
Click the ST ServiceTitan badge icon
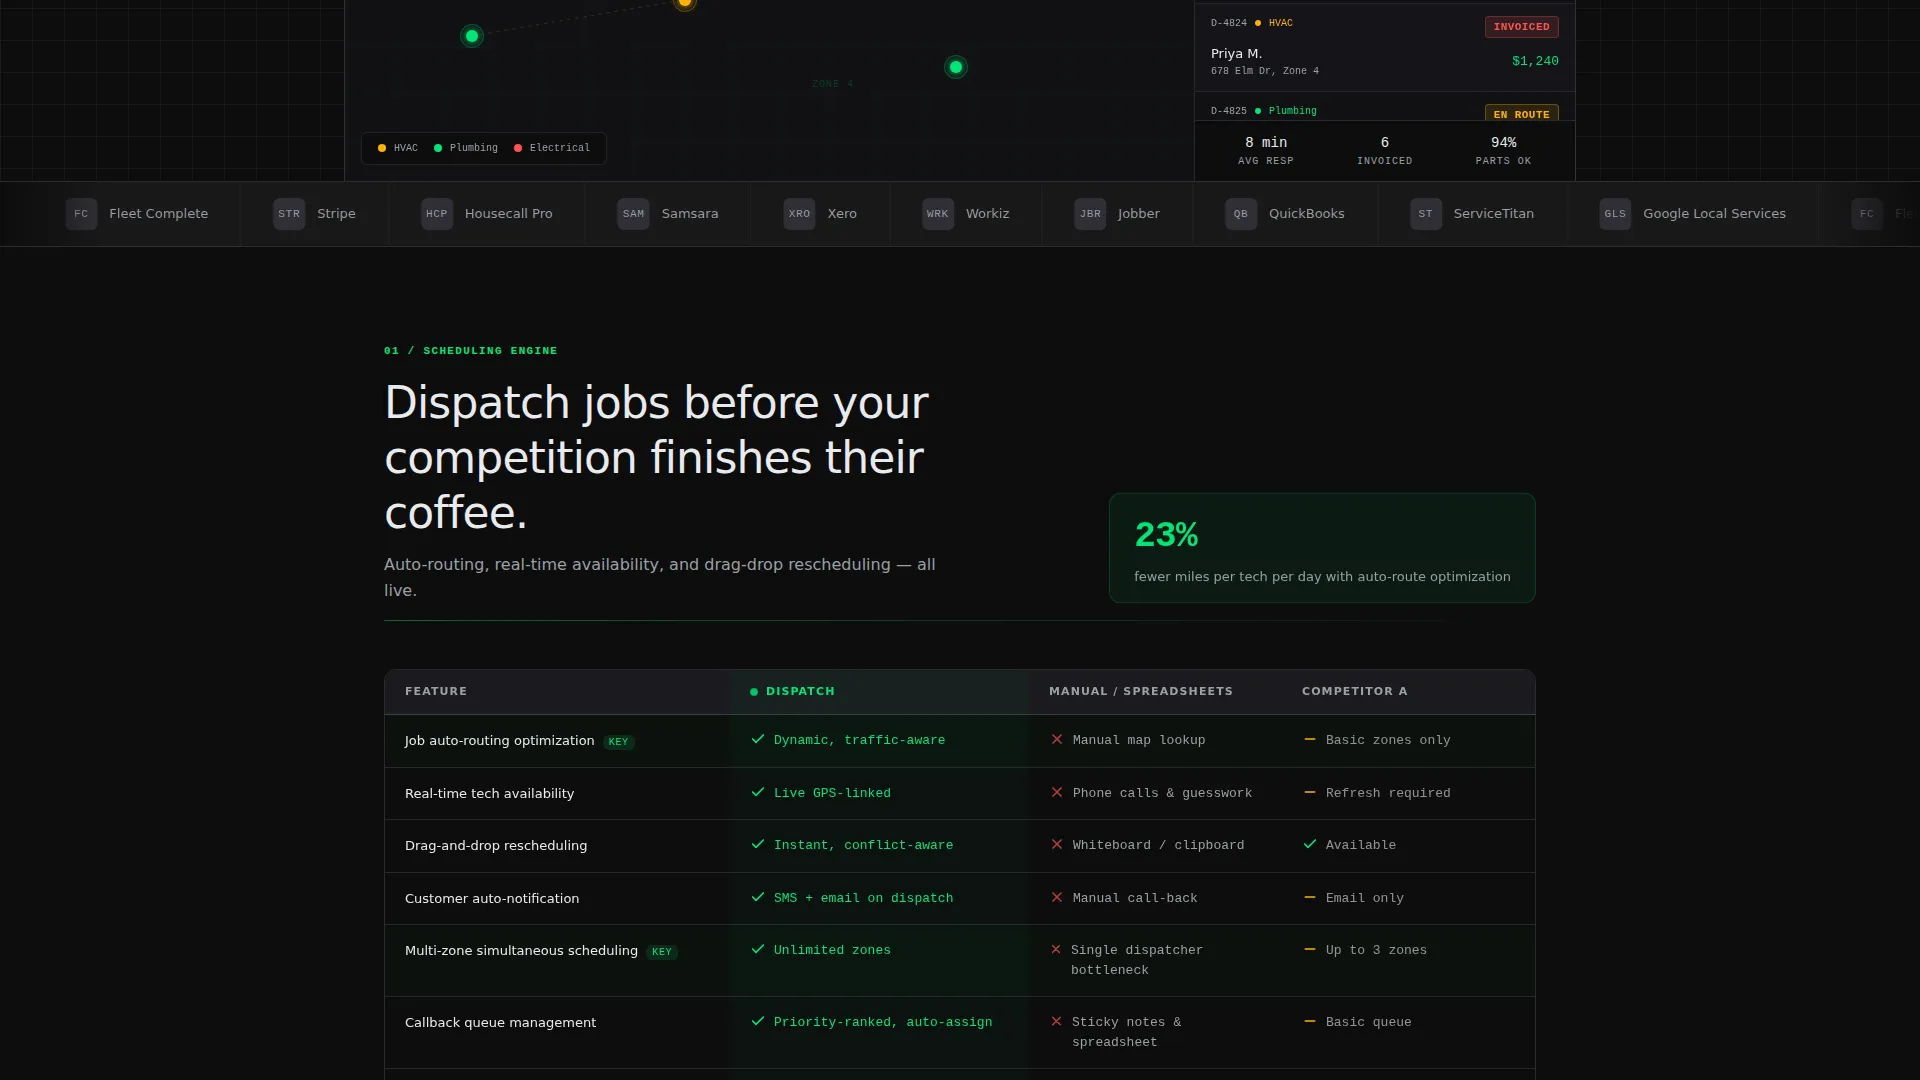coord(1426,214)
